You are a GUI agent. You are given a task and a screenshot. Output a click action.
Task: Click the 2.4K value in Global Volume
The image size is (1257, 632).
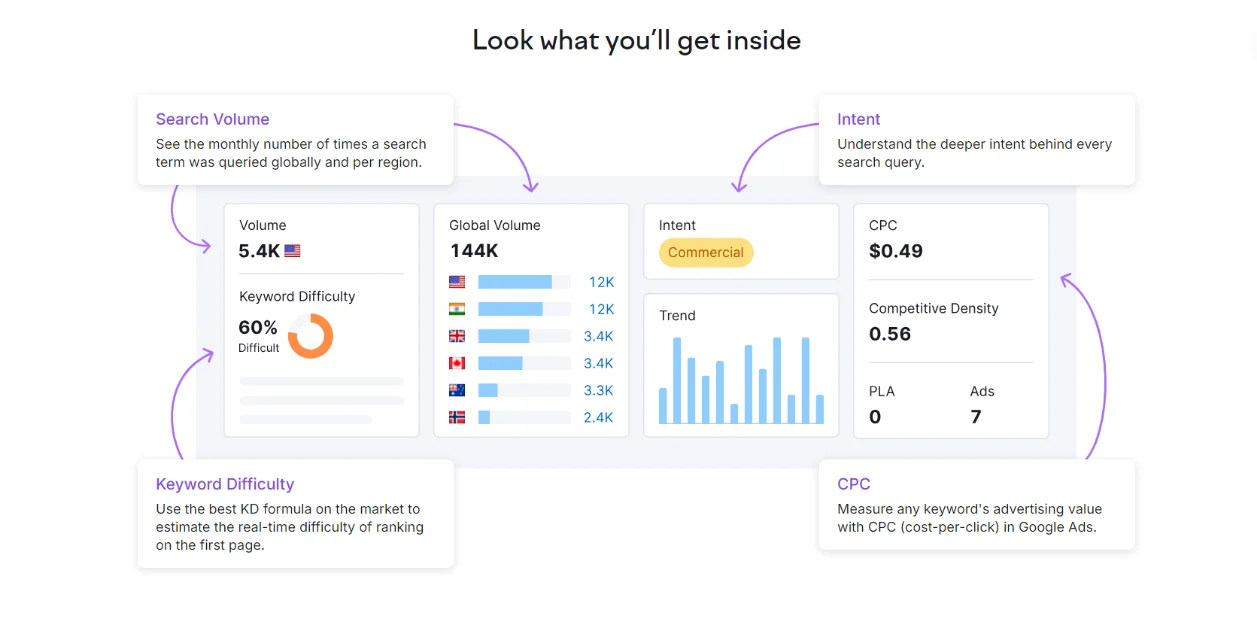pos(598,417)
